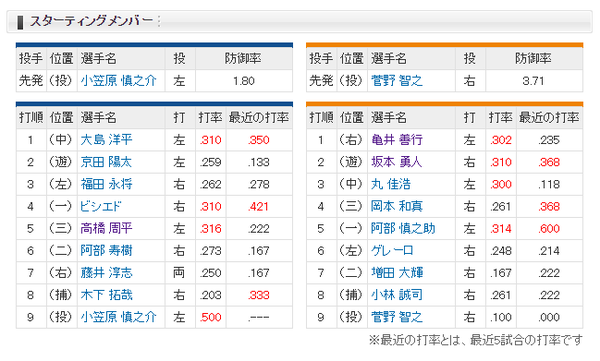Open starting pitcher 菅野 智之 link in pitcher table
The width and height of the screenshot is (600, 361).
pyautogui.click(x=396, y=81)
